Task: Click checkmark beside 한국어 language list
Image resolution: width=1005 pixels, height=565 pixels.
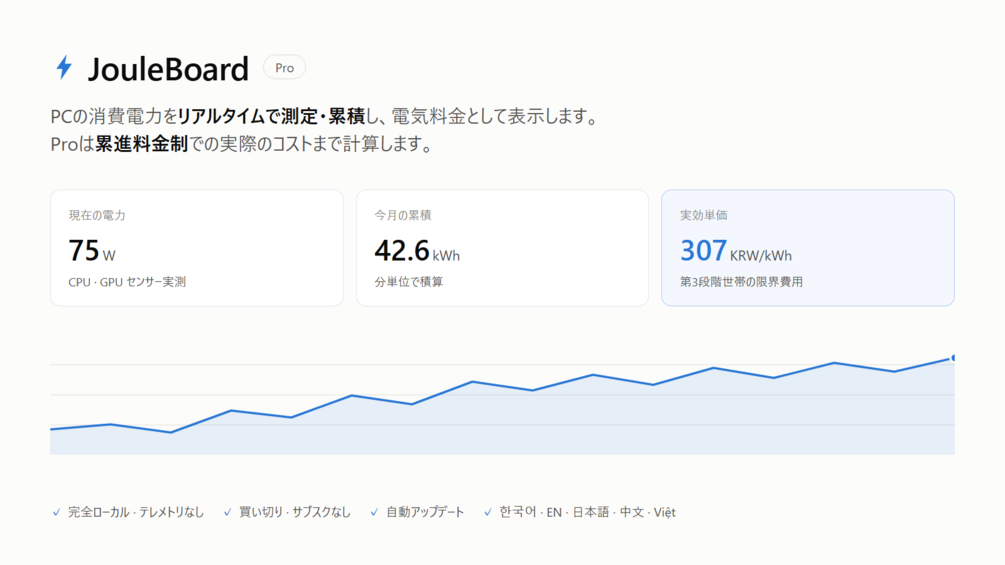Action: point(488,512)
